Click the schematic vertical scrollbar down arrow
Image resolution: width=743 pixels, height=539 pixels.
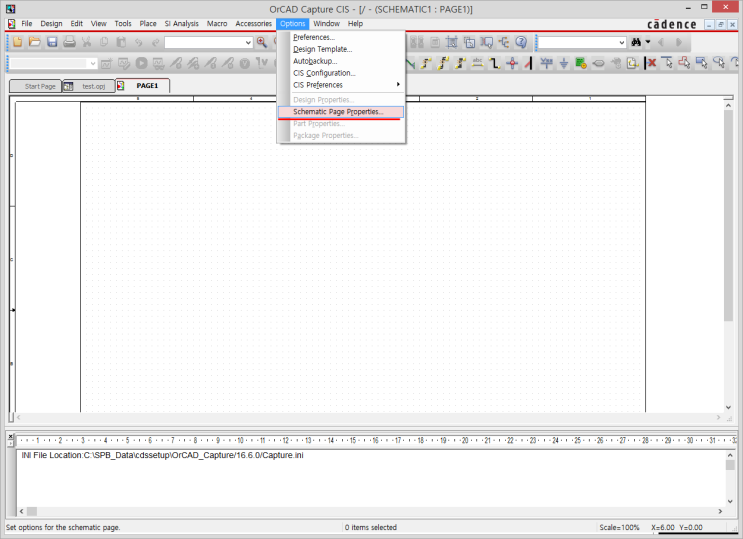pos(728,407)
